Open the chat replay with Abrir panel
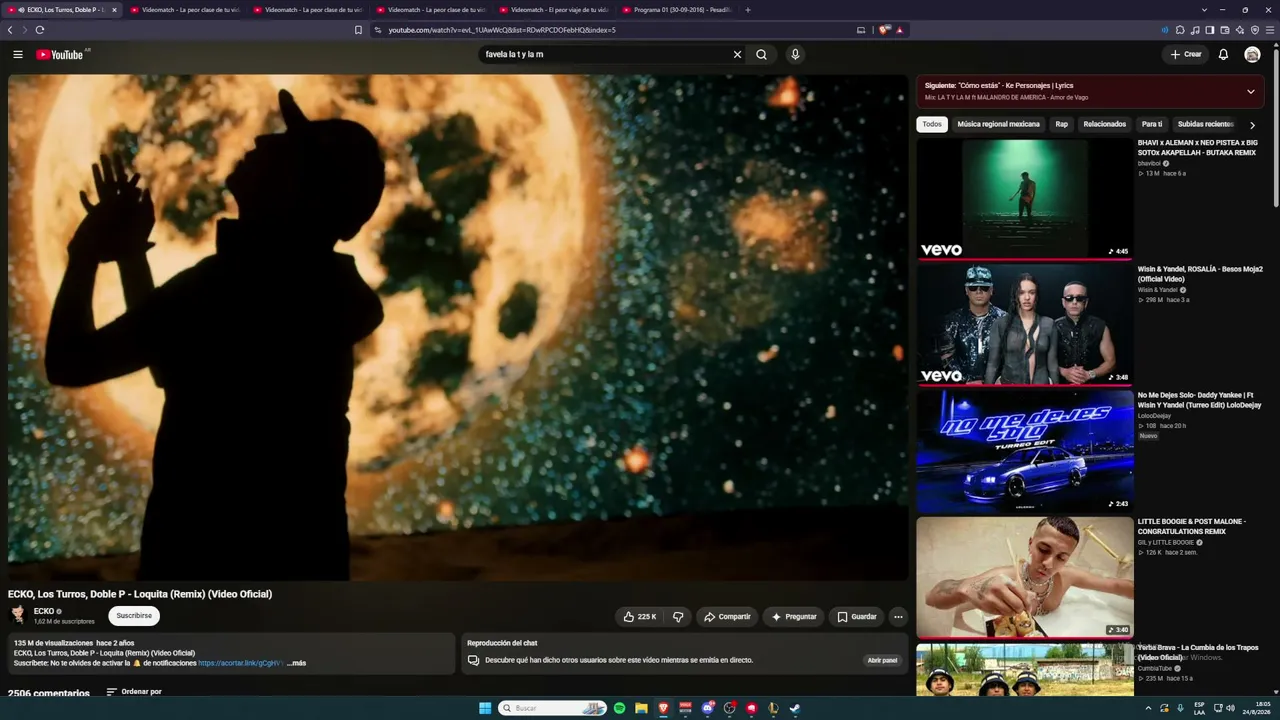 (882, 660)
